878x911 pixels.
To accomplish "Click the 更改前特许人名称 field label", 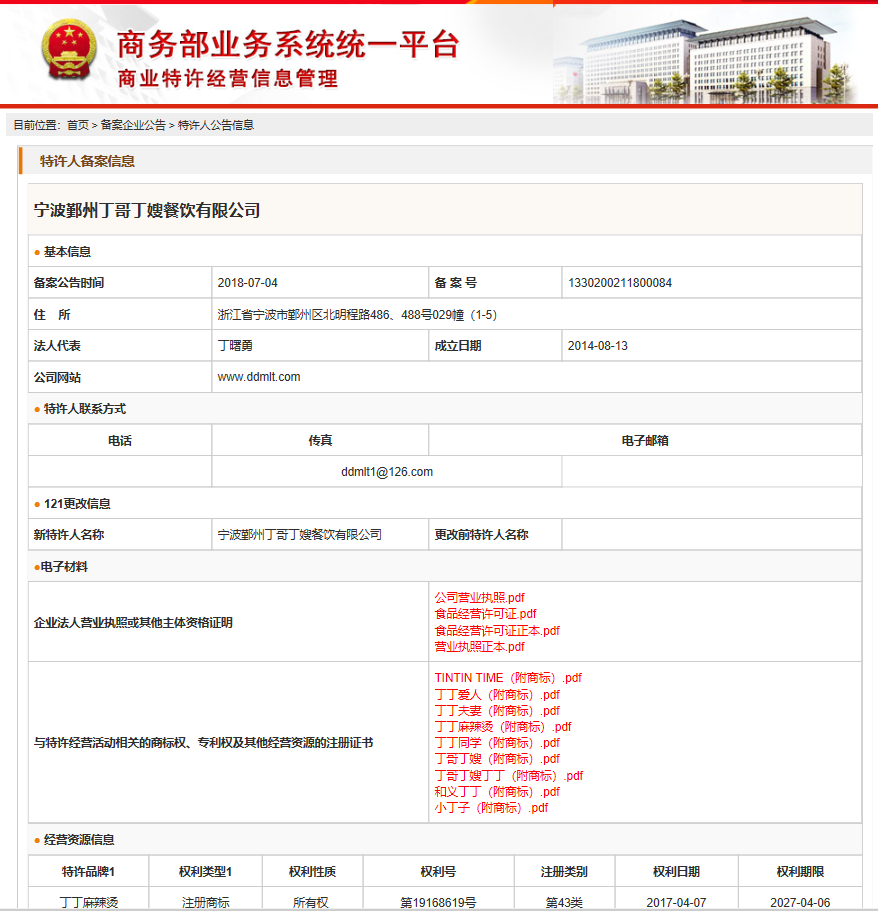I will tap(481, 535).
